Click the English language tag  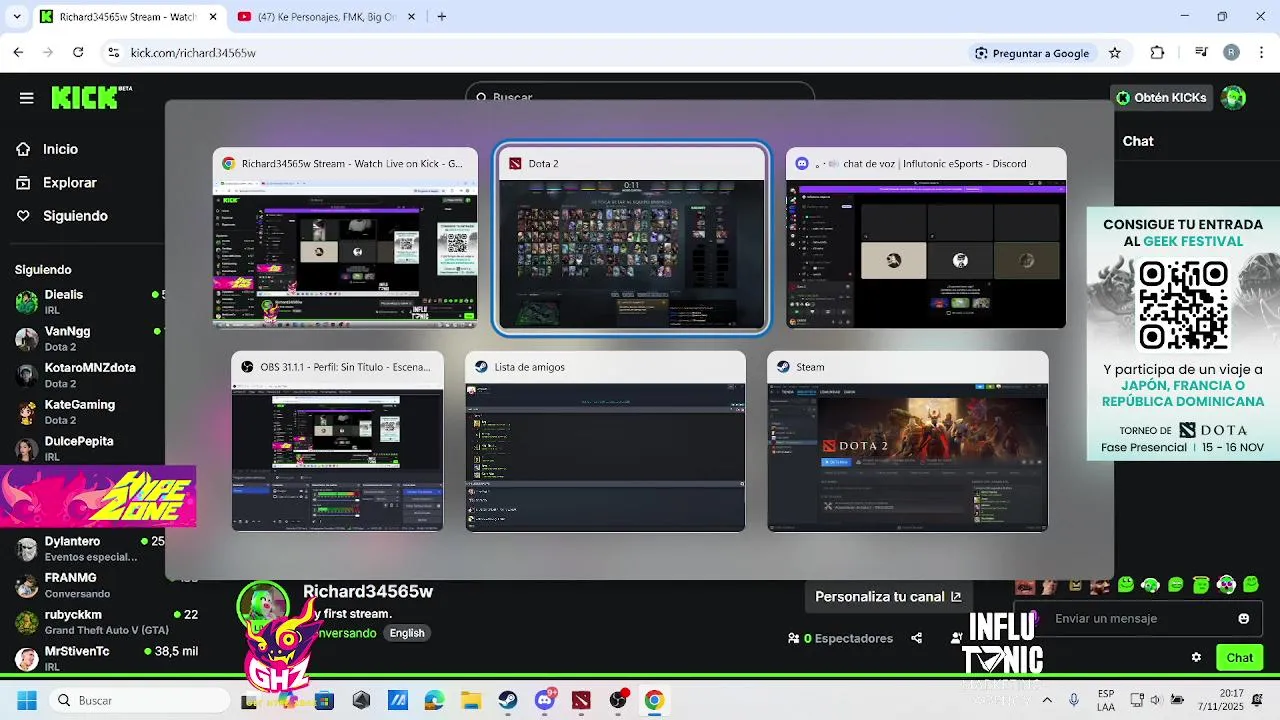click(407, 633)
